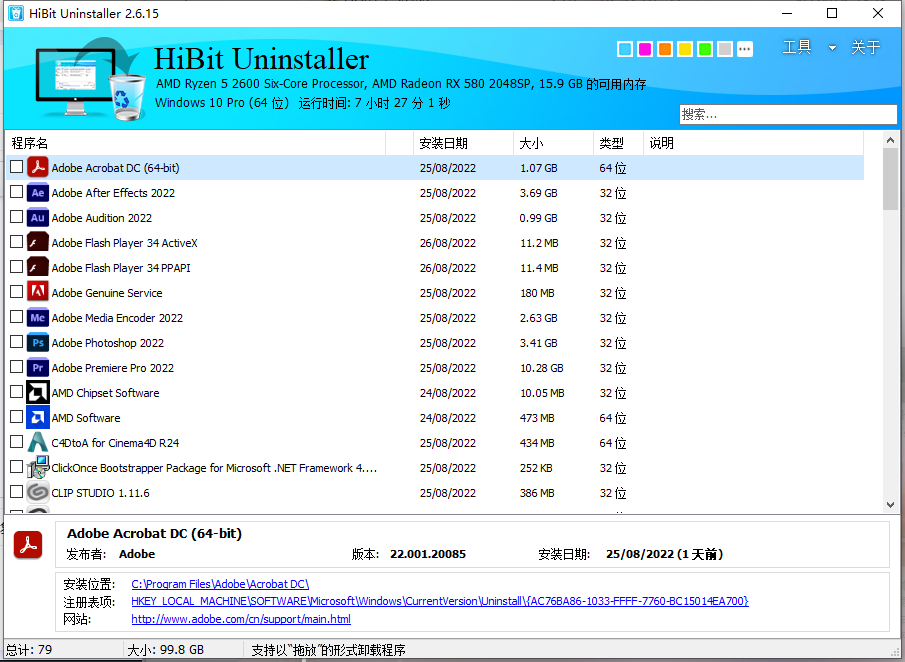The height and width of the screenshot is (662, 905).
Task: Click the Adobe Media Encoder 2022 icon
Action: pos(38,317)
